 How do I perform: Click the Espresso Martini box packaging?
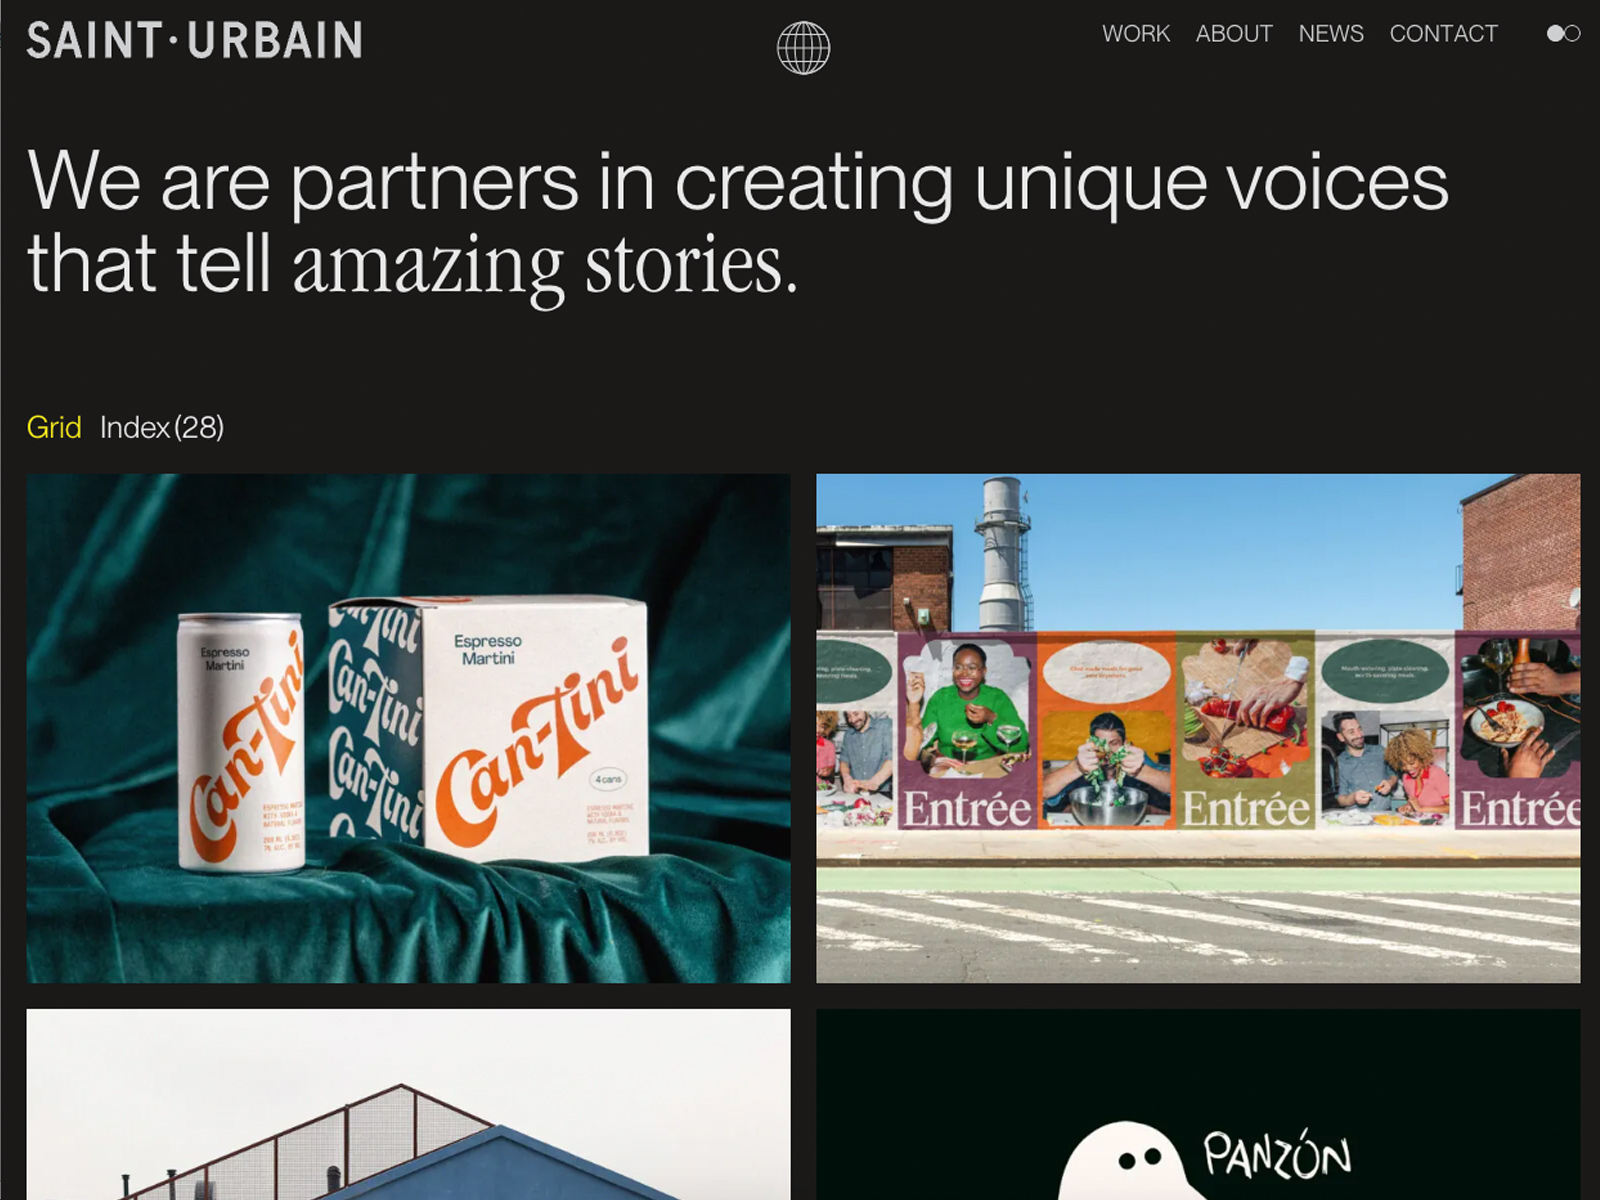tap(489, 730)
